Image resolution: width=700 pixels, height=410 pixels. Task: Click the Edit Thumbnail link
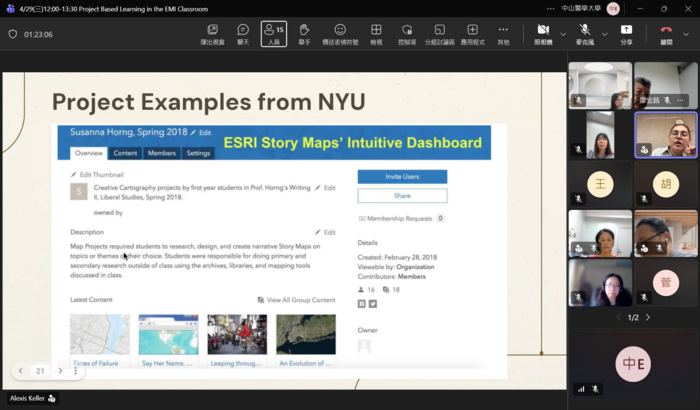click(97, 175)
